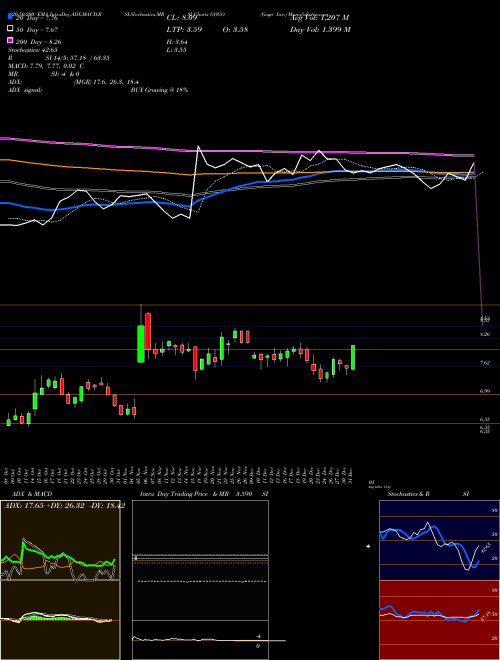Click the 'BUY Growing @ 18%' ADX signal
The height and width of the screenshot is (660, 500).
tap(159, 90)
